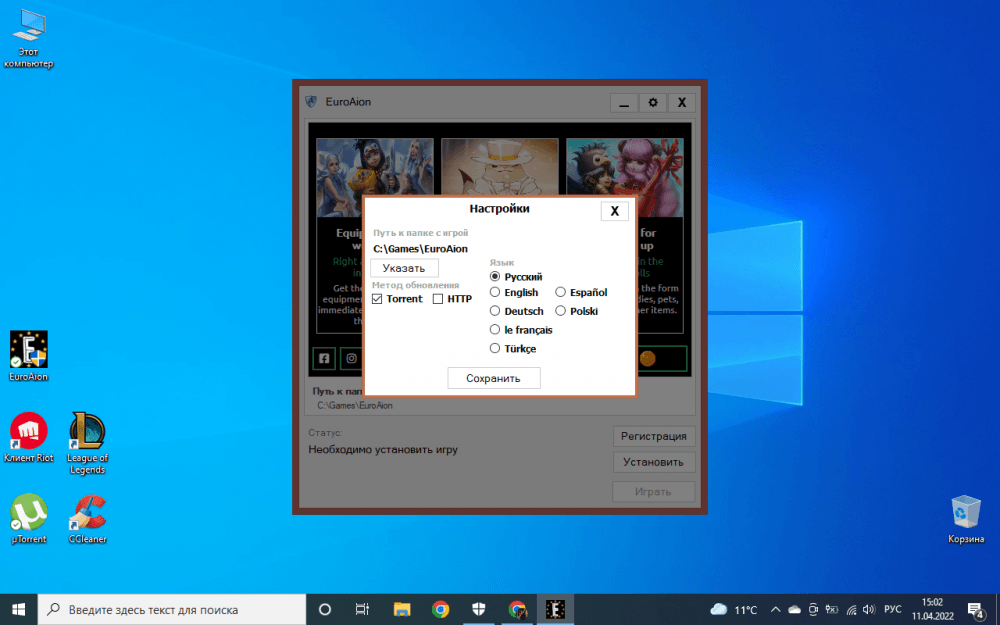Click the Указать browse folder button
The height and width of the screenshot is (625, 1000).
(404, 268)
